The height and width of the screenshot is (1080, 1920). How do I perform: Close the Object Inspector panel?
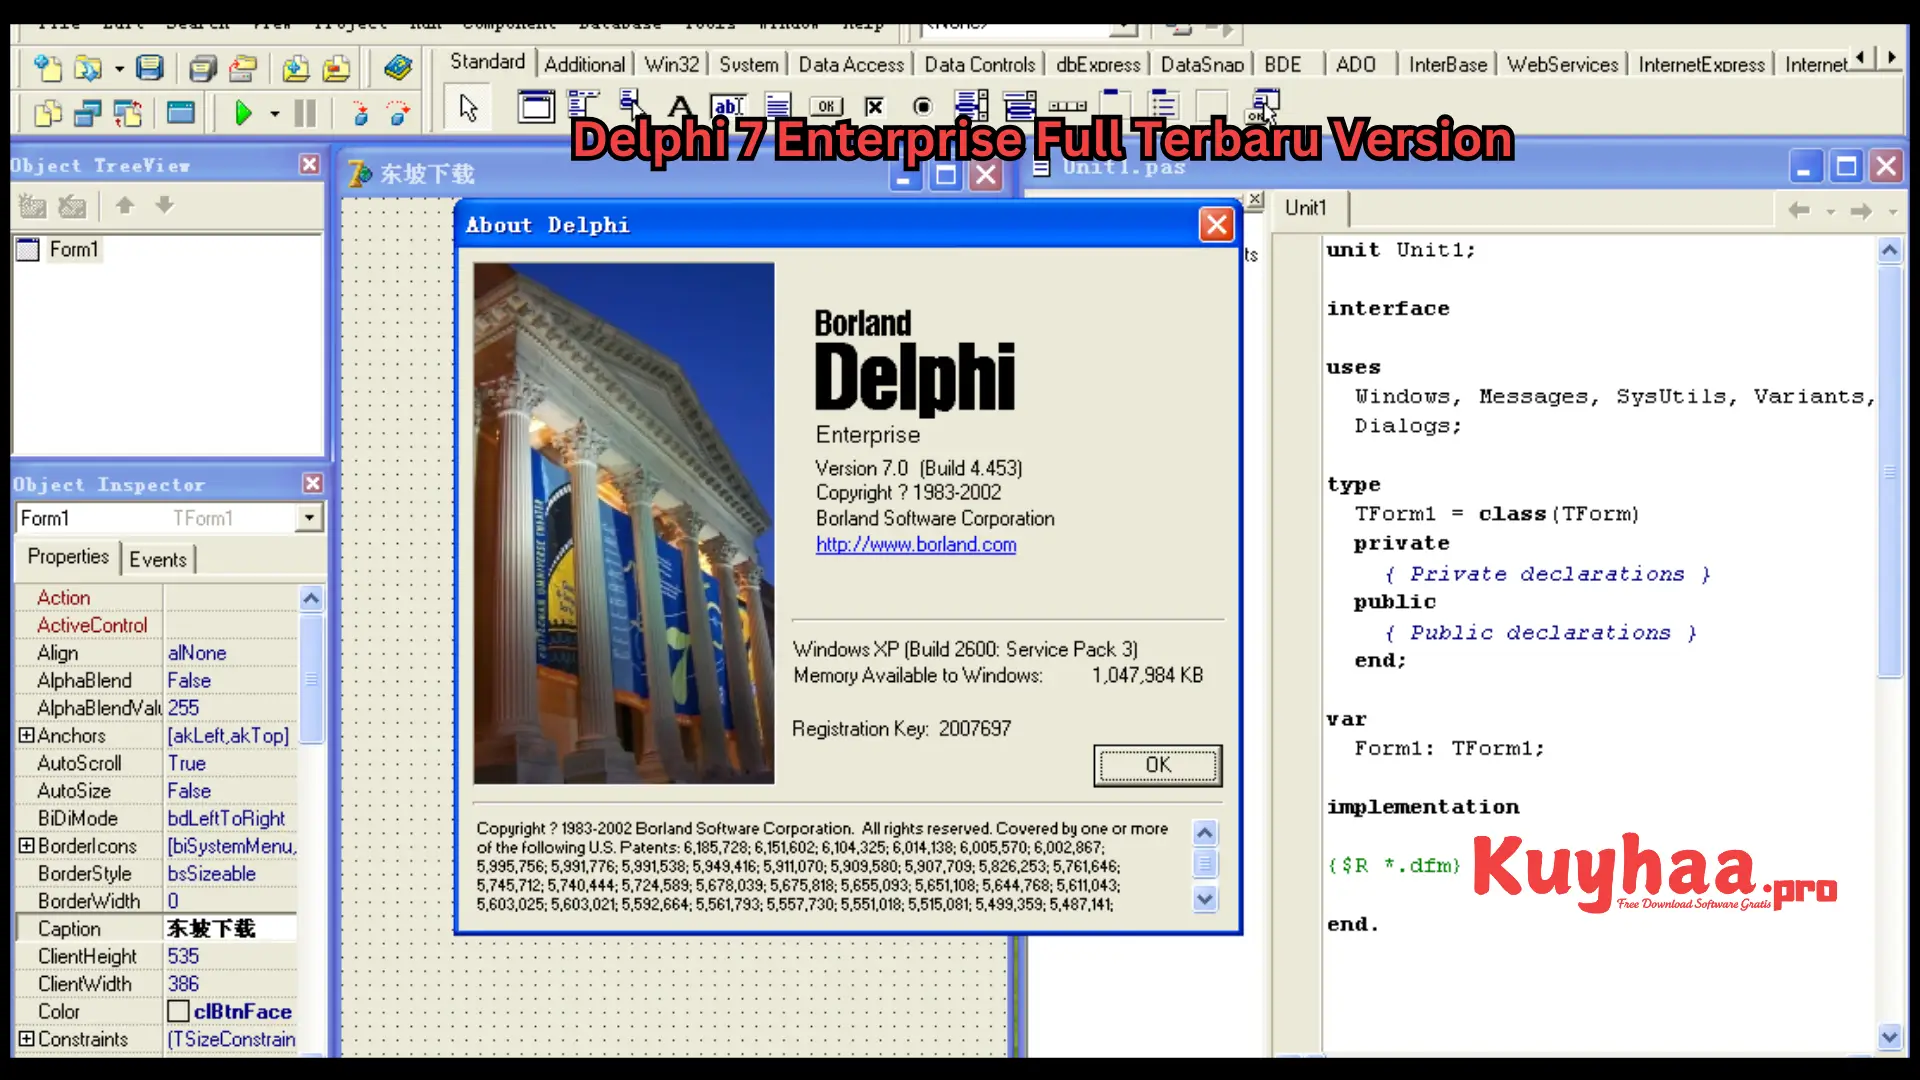[313, 484]
